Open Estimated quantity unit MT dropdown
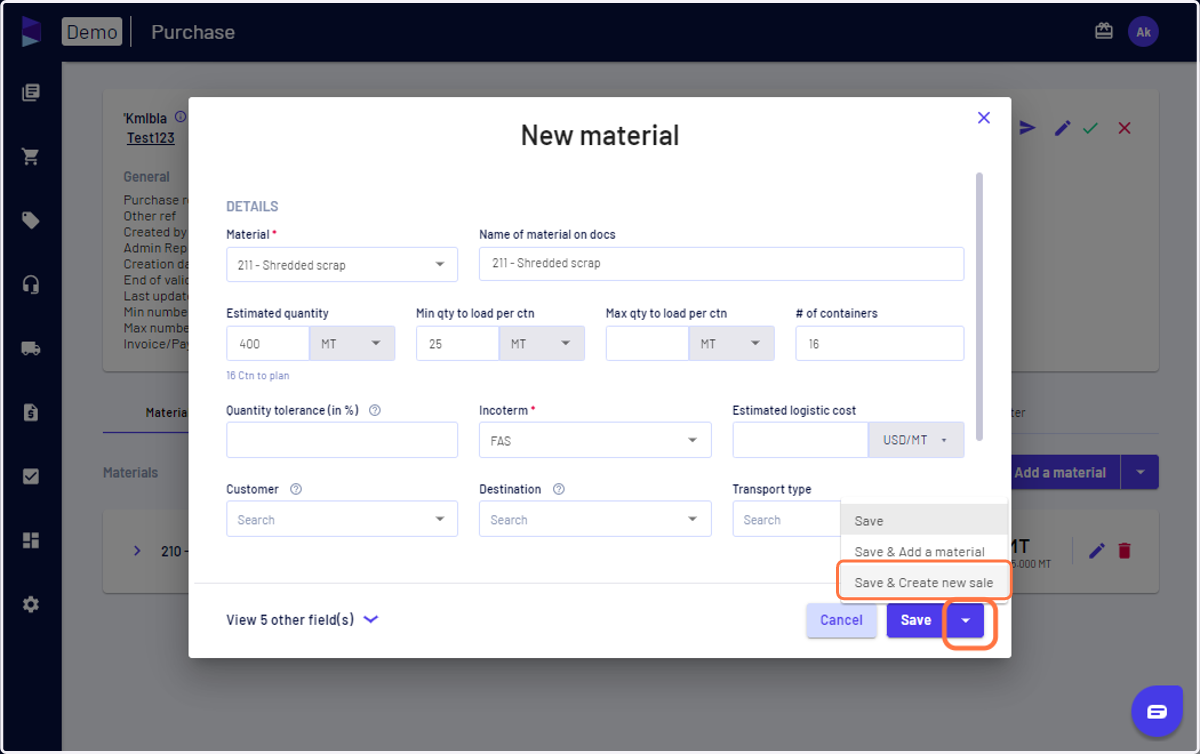Viewport: 1200px width, 754px height. pos(352,344)
